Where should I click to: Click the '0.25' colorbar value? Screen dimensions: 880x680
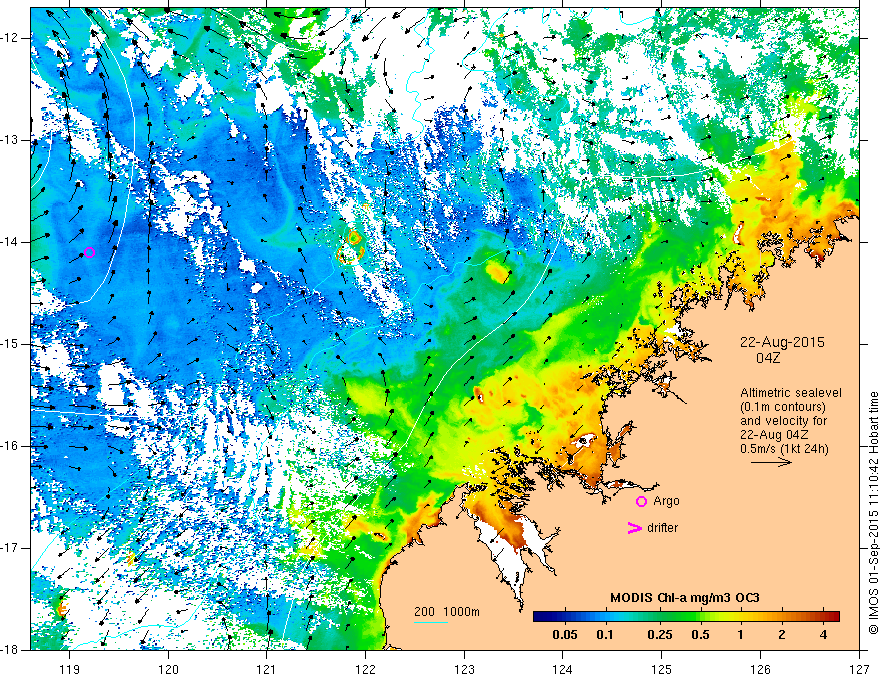[659, 635]
